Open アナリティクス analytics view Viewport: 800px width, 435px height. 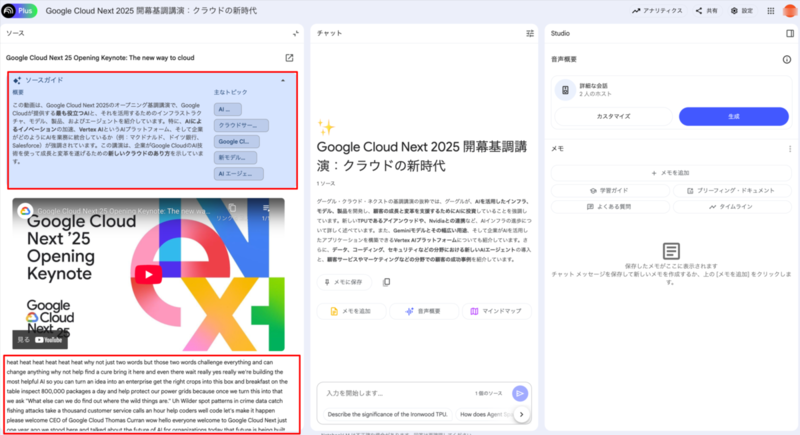tap(657, 11)
